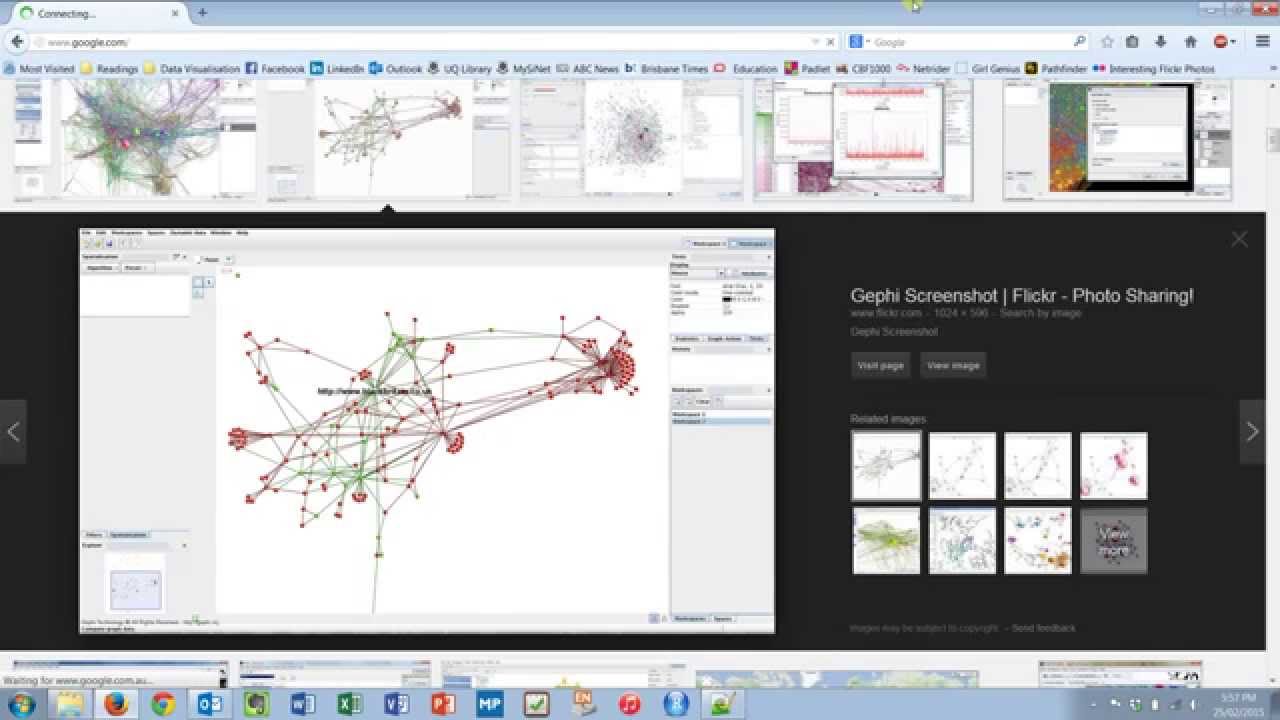Viewport: 1280px width, 720px height.
Task: Open the bookmarks list clipboard icon
Action: (x=1132, y=42)
